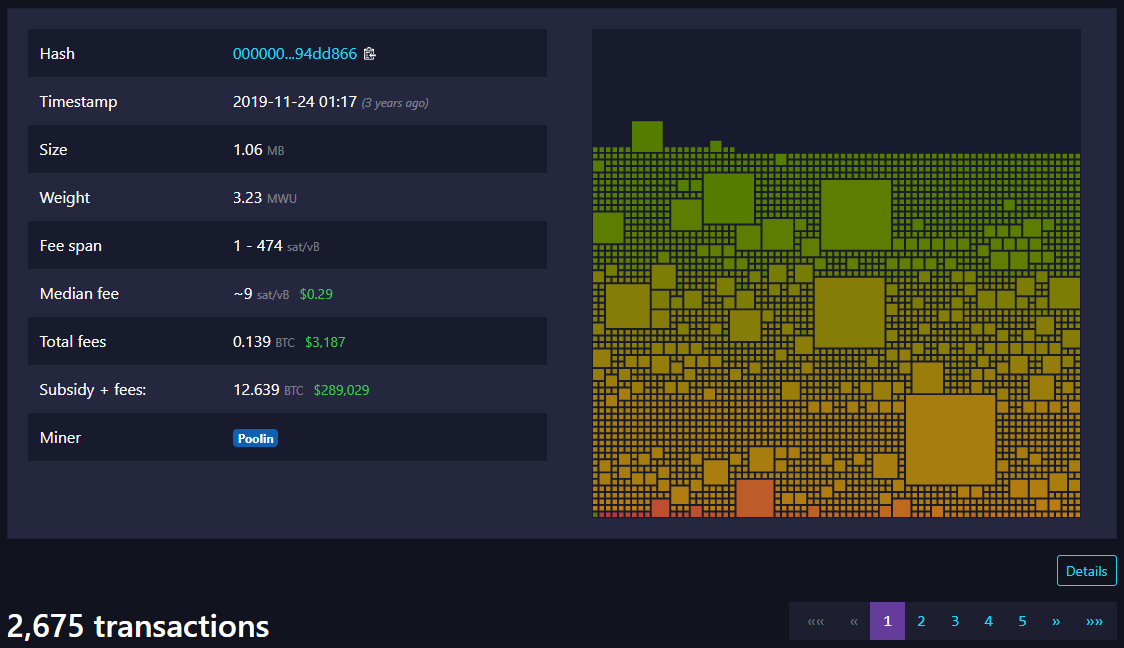Click the green square at far left edge
The height and width of the screenshot is (648, 1124).
[607, 228]
